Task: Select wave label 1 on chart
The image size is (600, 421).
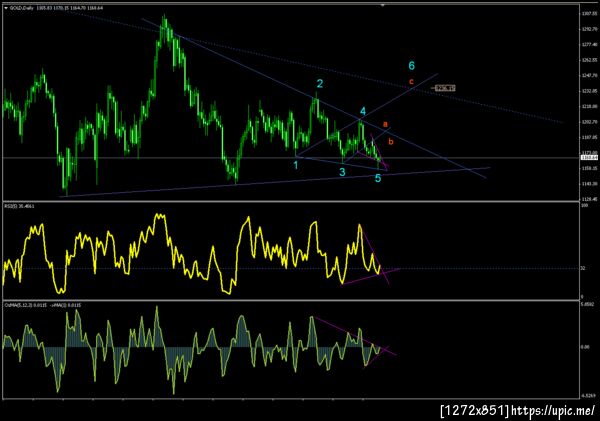Action: point(295,165)
